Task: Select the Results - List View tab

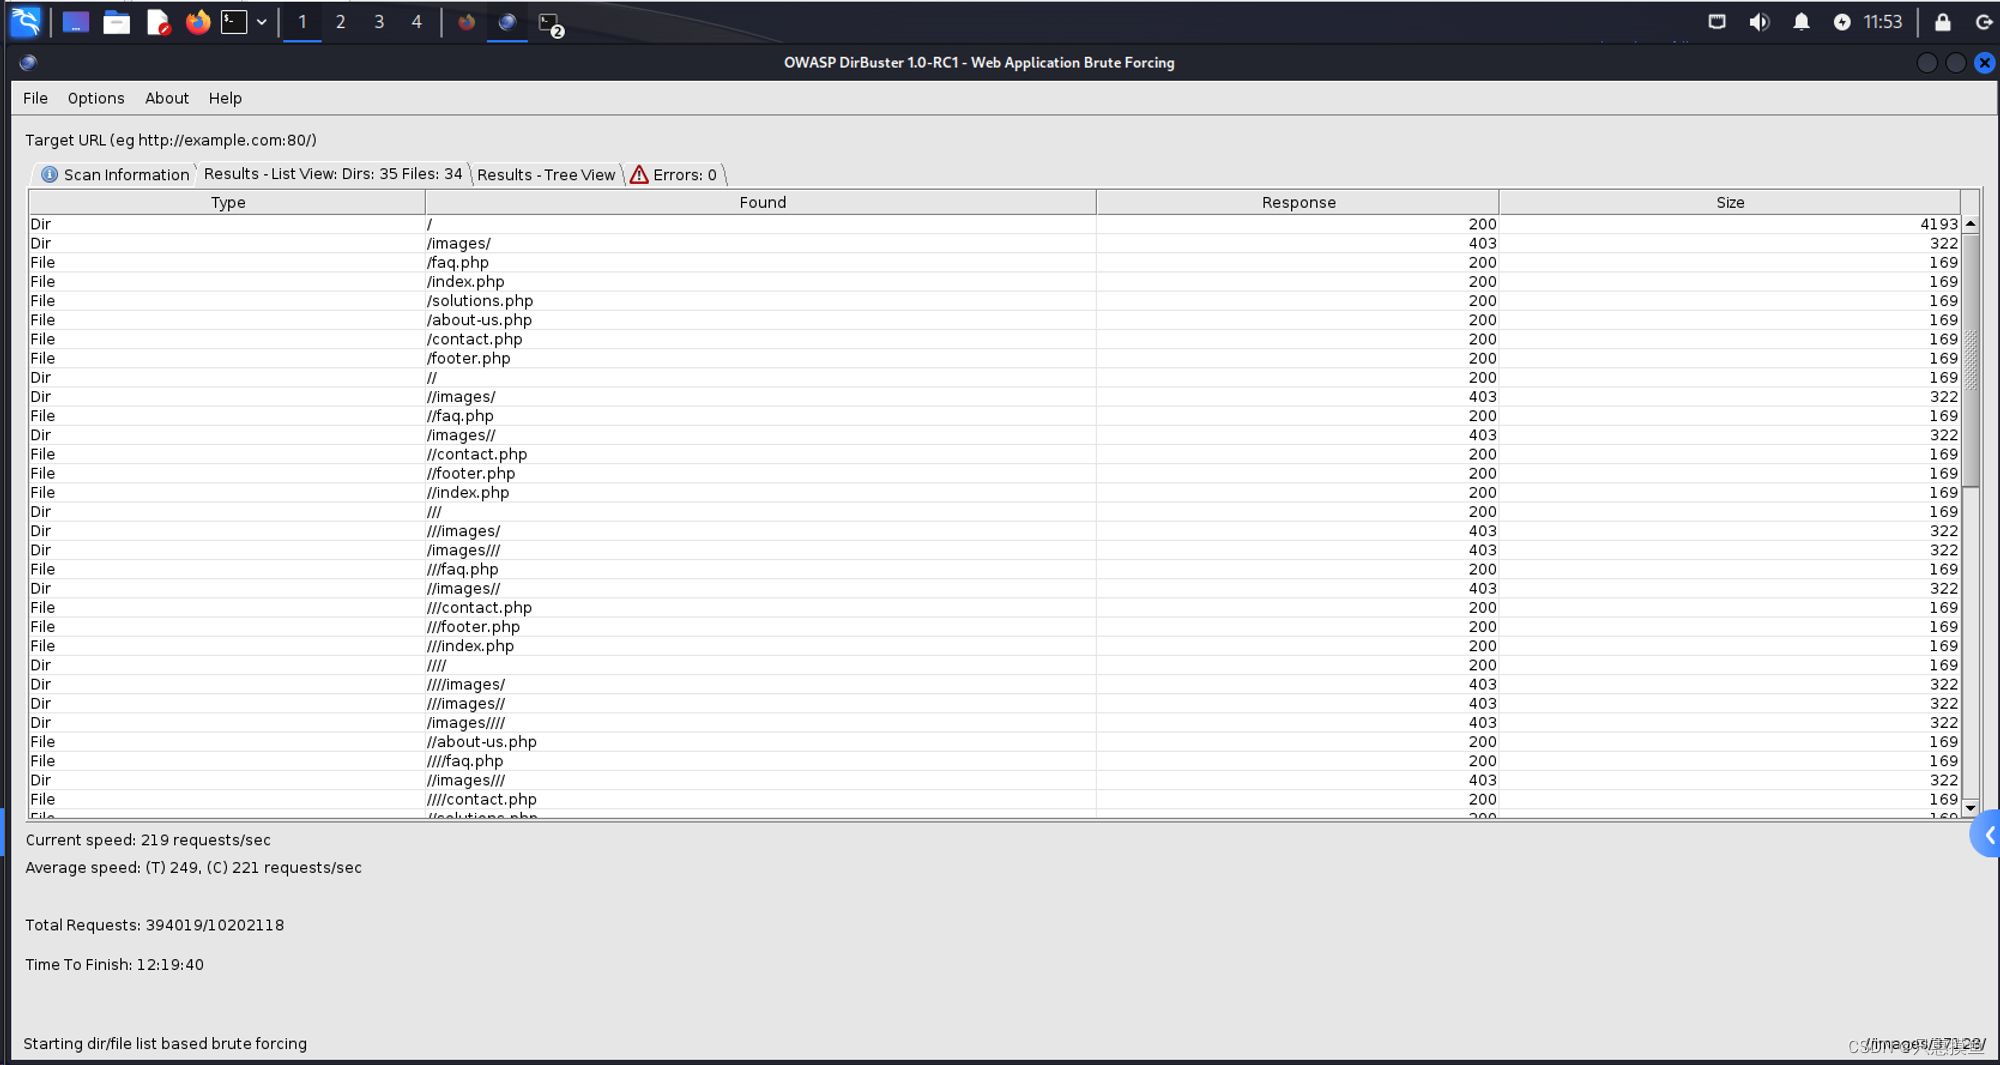Action: (332, 174)
